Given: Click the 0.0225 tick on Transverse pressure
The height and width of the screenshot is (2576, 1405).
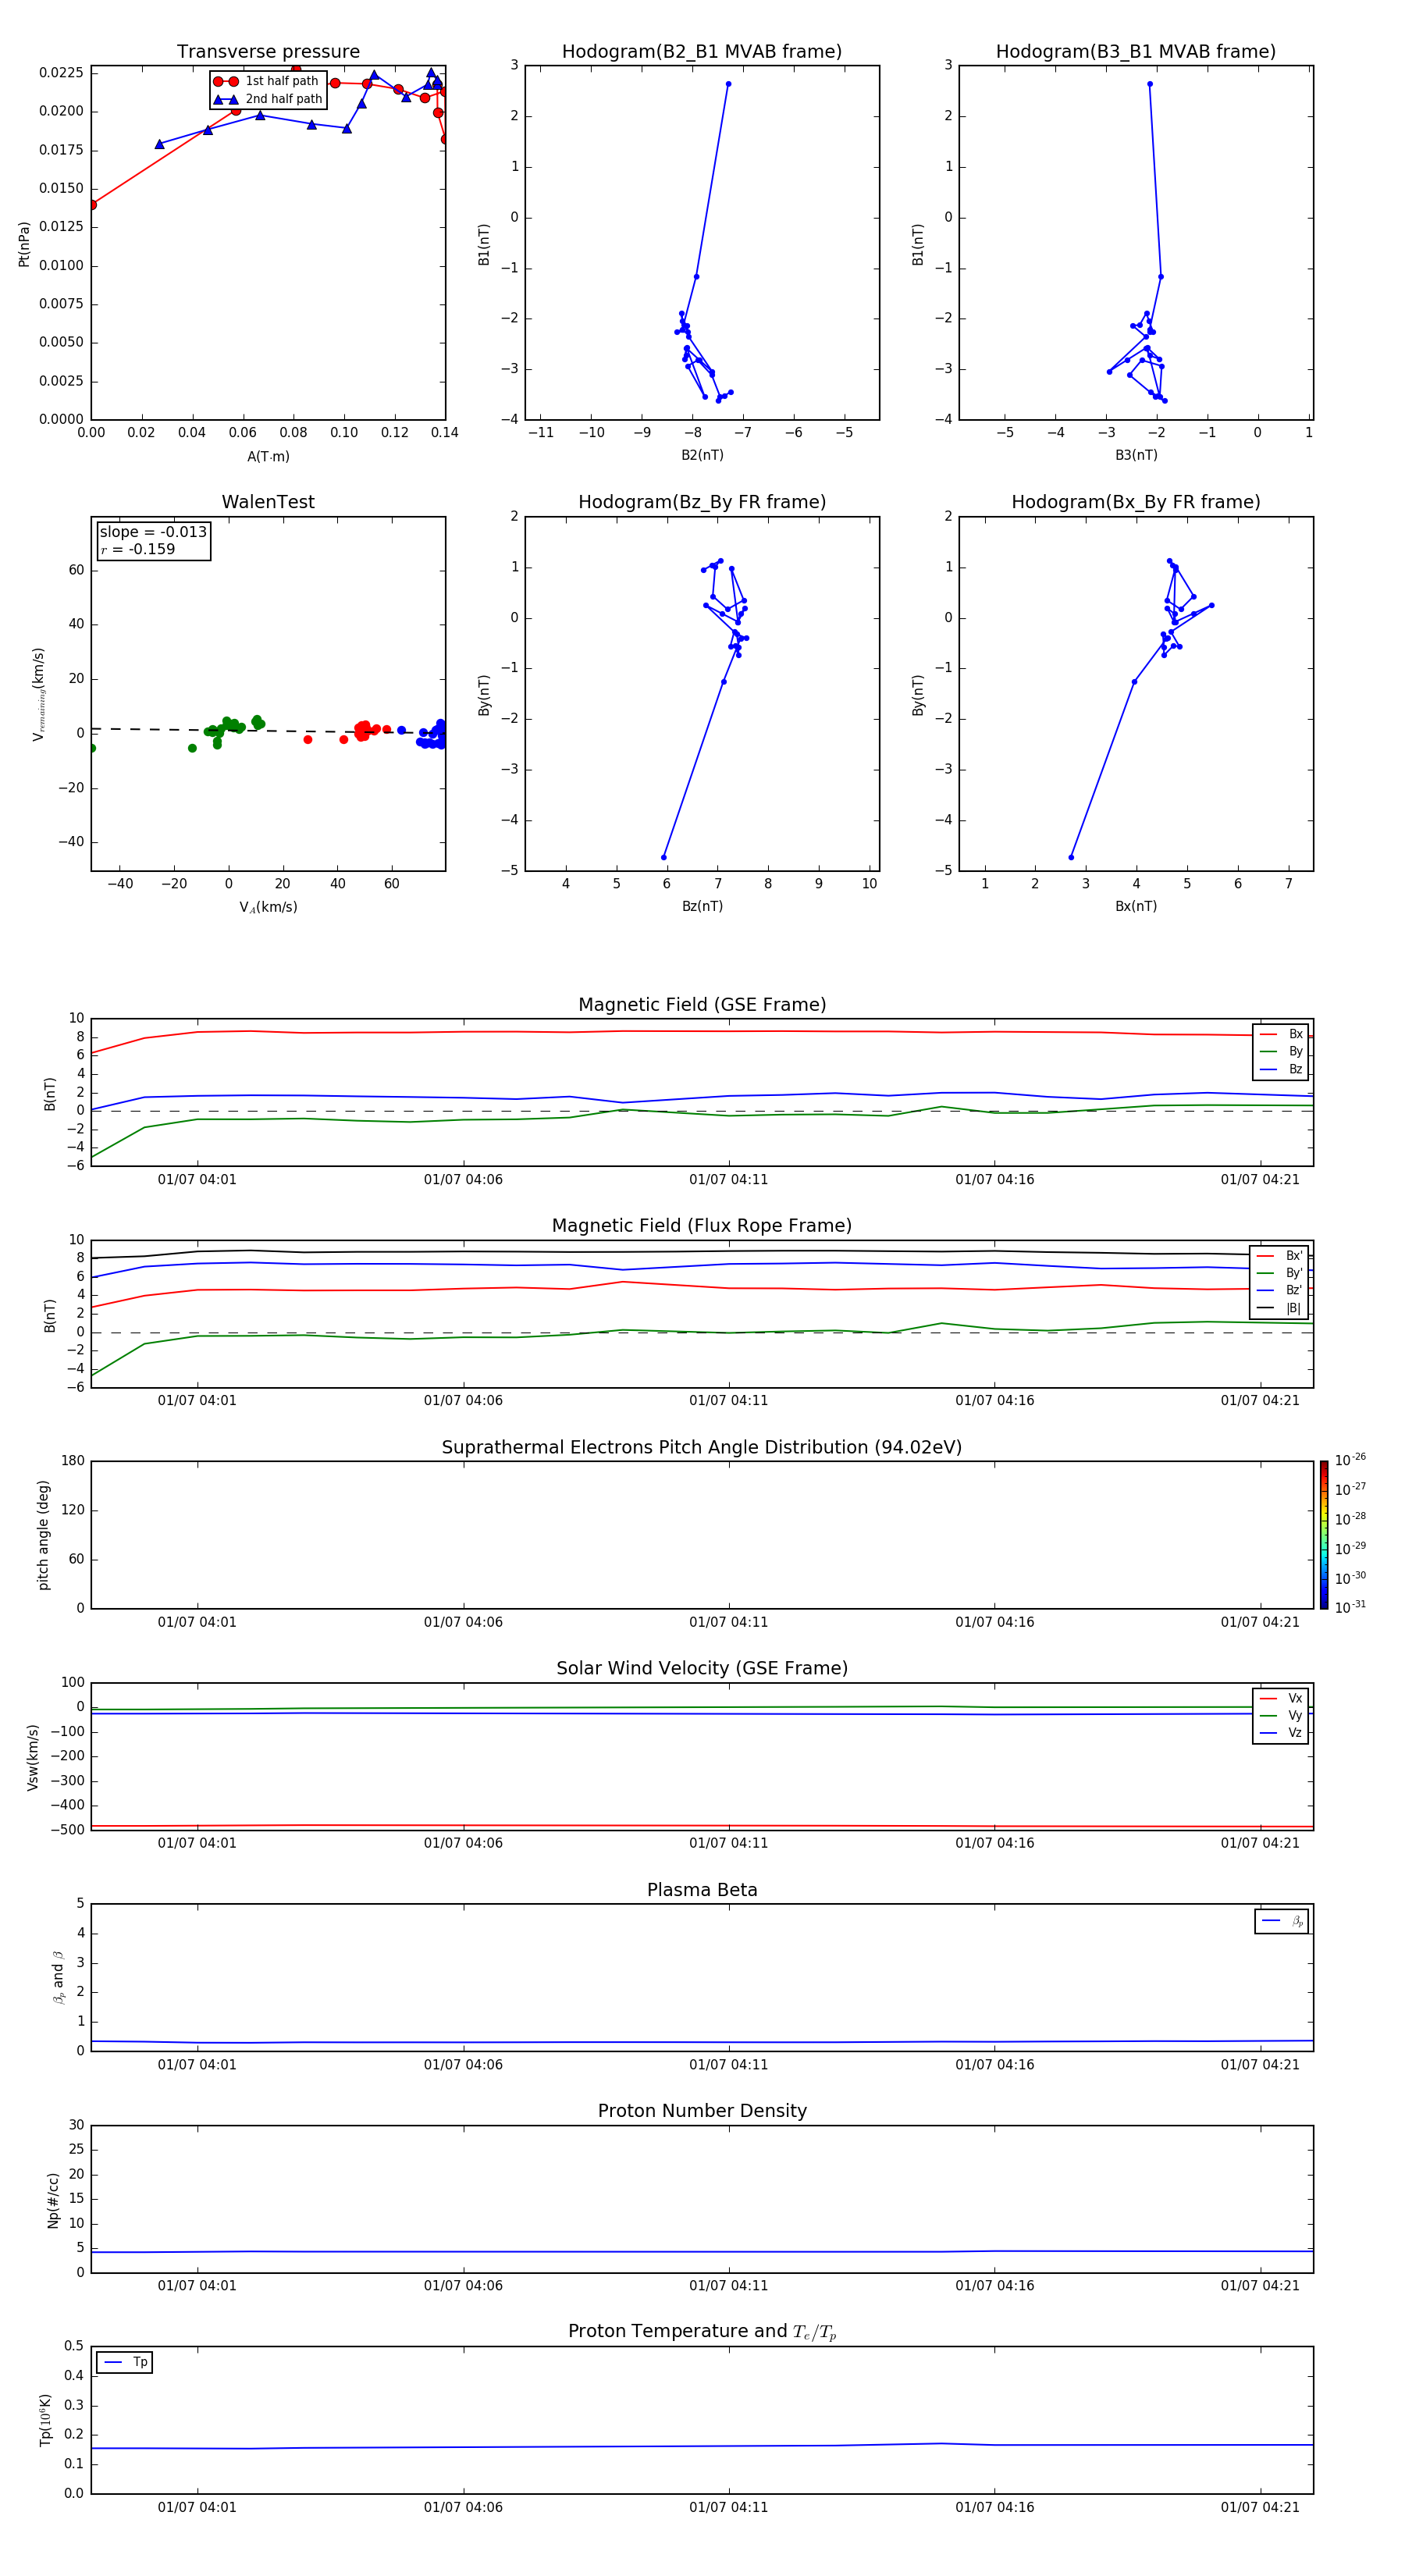Looking at the screenshot, I should tap(61, 73).
